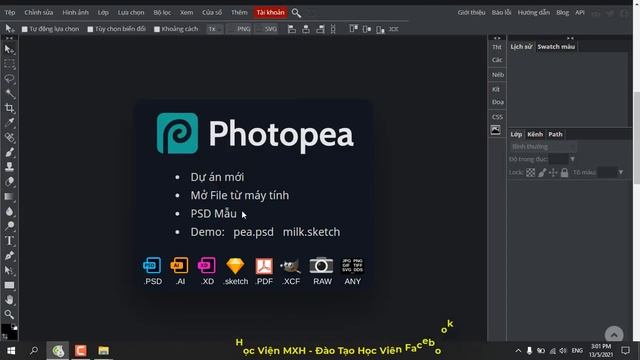The height and width of the screenshot is (360, 640).
Task: Select the Clone Stamp tool
Action: click(x=9, y=167)
